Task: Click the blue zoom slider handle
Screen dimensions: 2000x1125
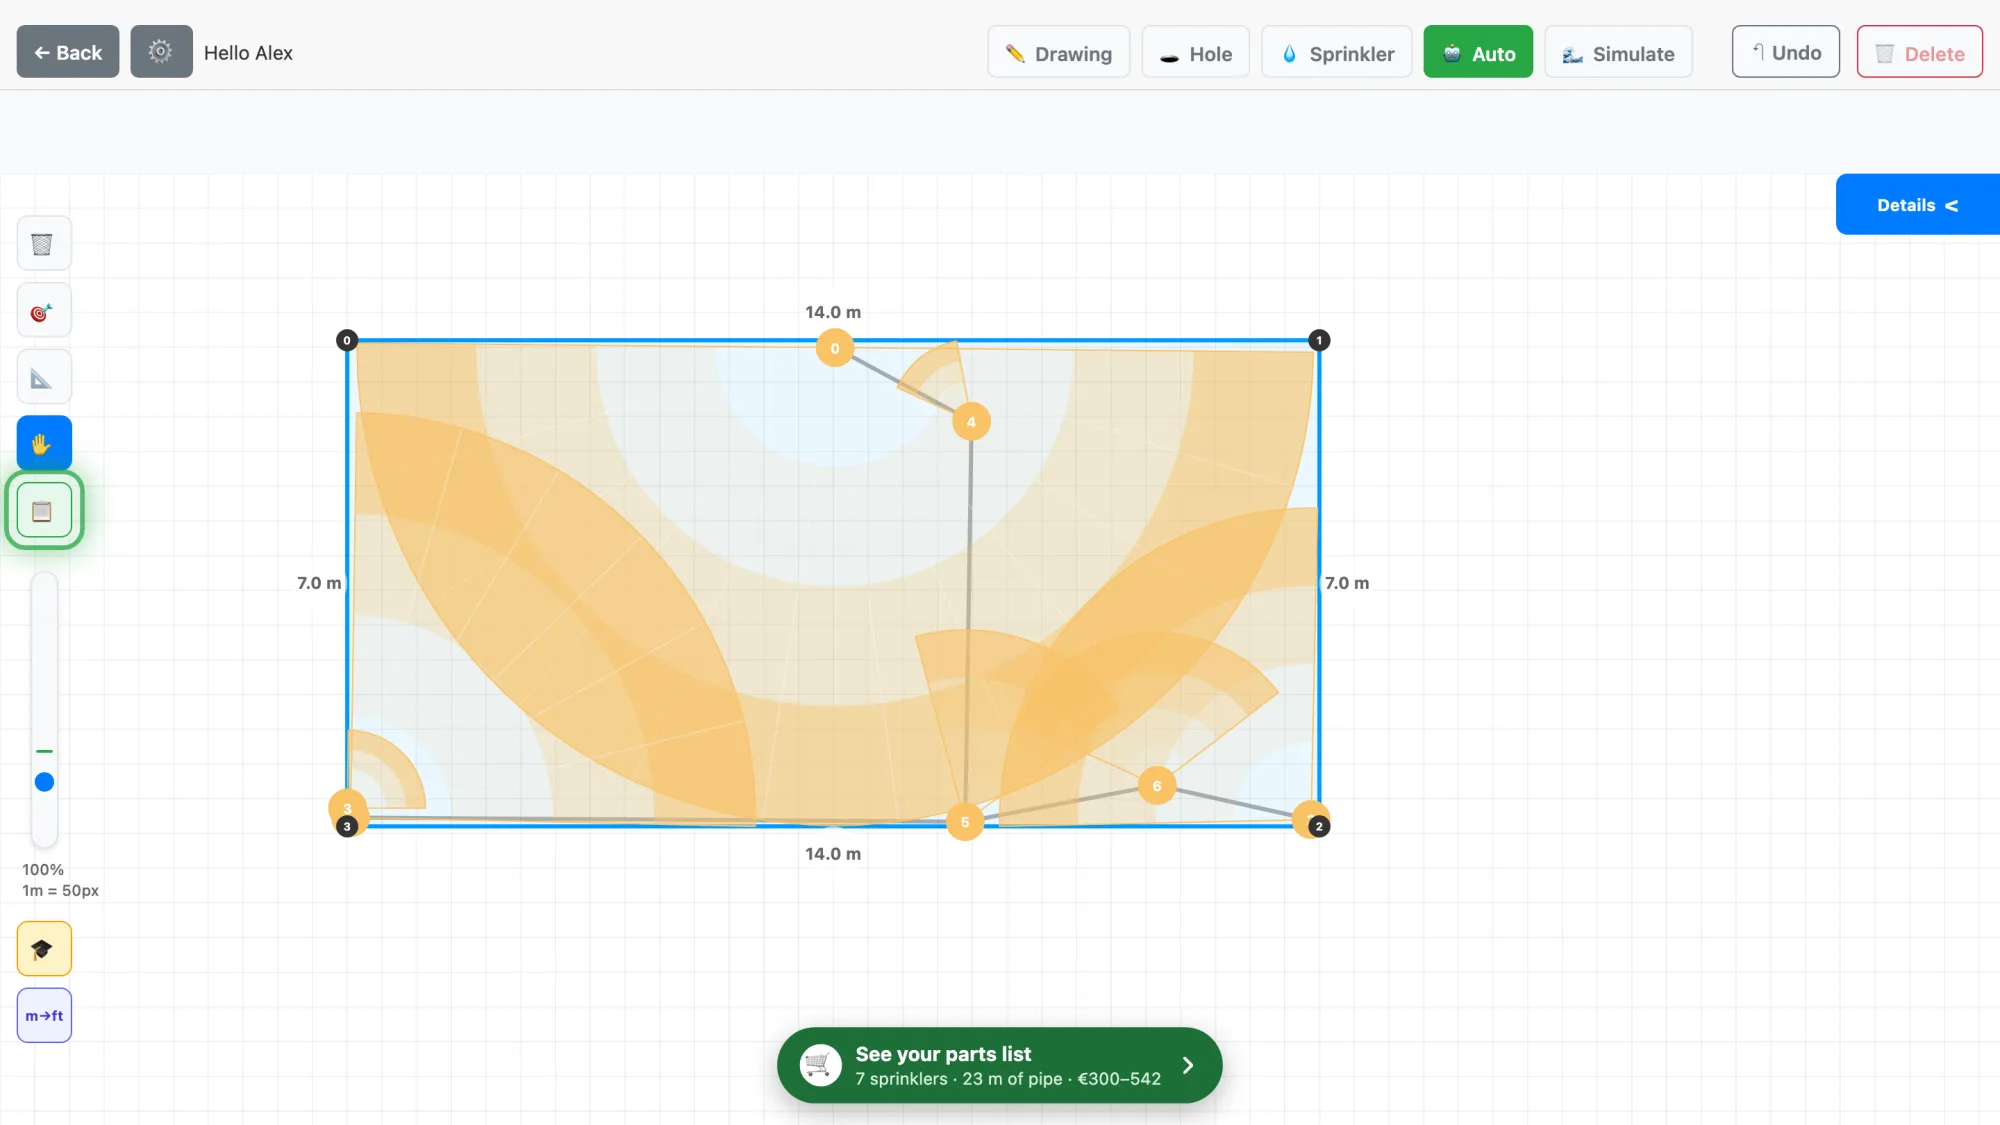Action: coord(44,782)
